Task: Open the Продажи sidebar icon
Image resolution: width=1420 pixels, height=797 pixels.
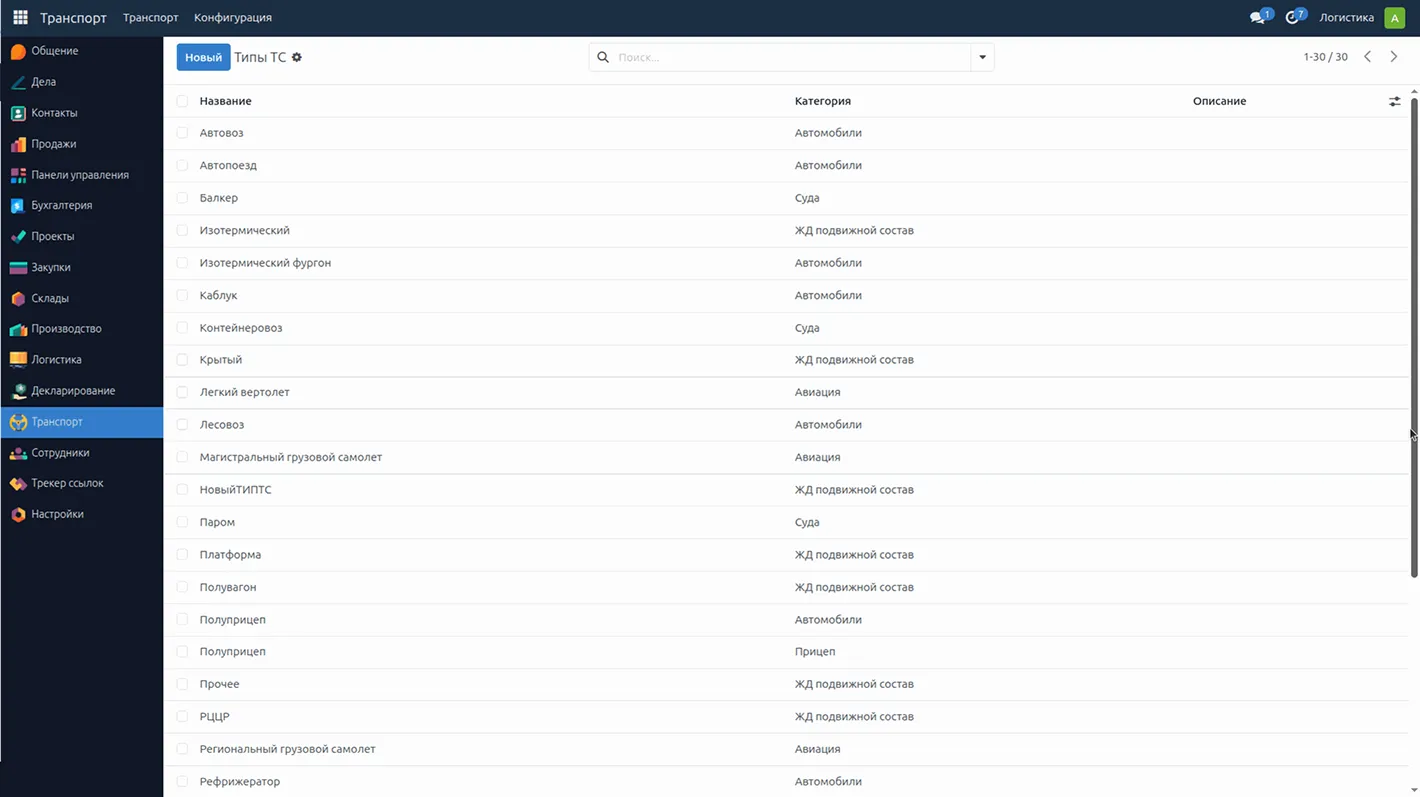Action: [18, 144]
